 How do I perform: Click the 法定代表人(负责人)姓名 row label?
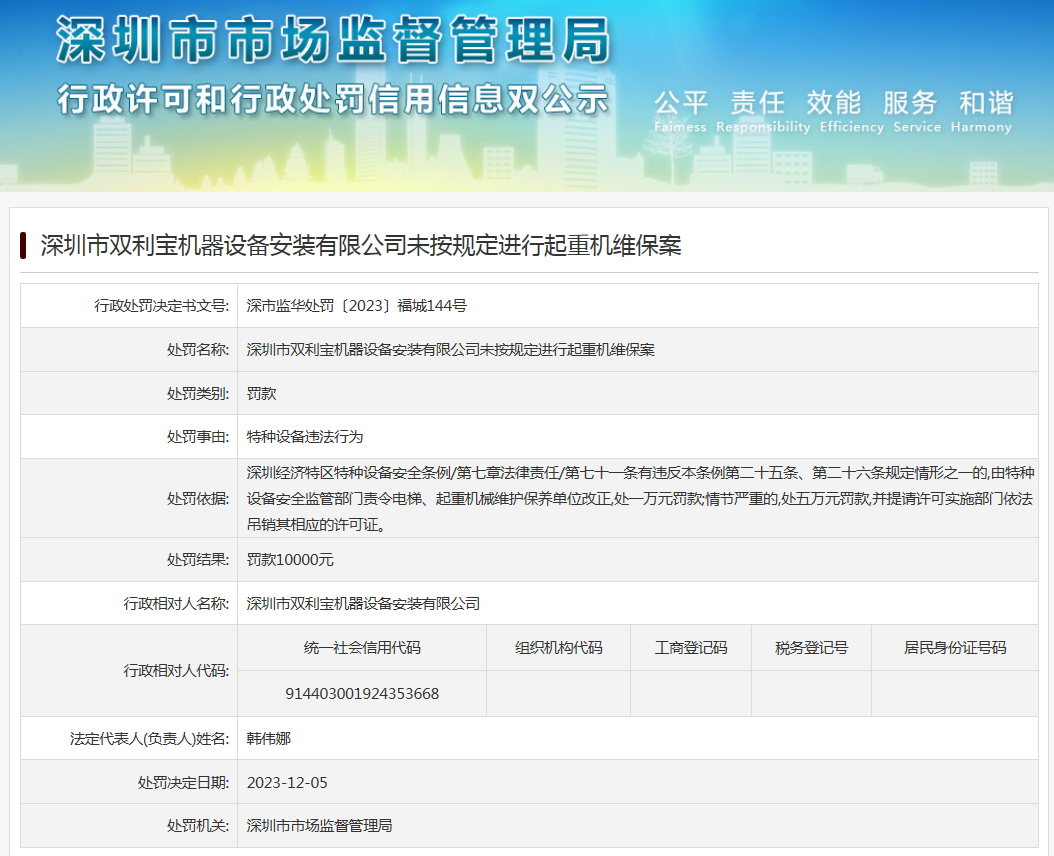click(x=149, y=739)
